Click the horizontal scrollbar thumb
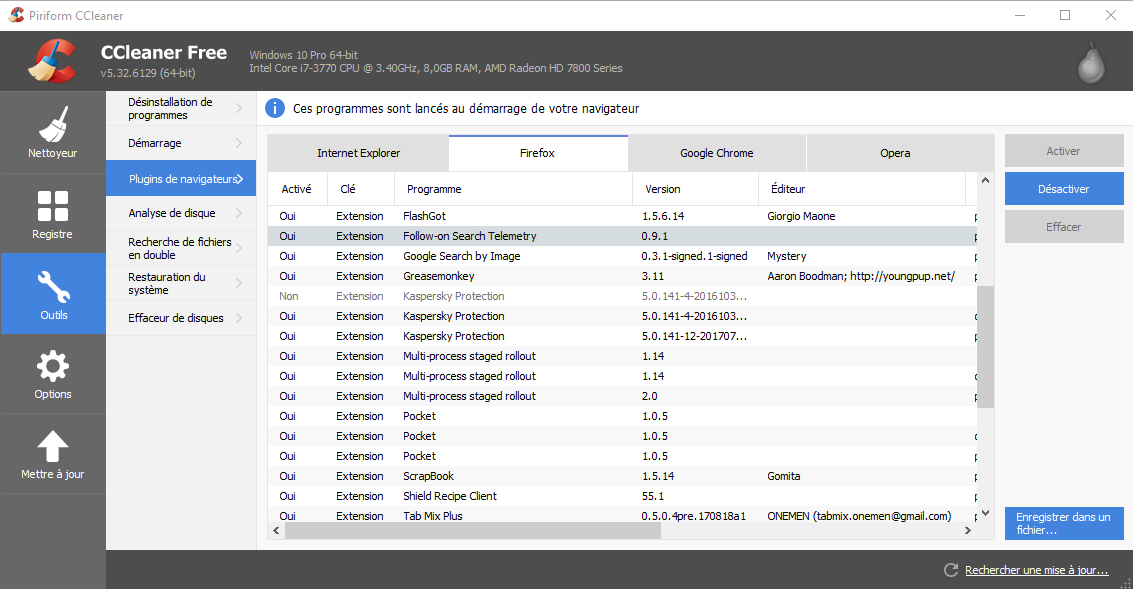The image size is (1133, 589). [x=473, y=530]
